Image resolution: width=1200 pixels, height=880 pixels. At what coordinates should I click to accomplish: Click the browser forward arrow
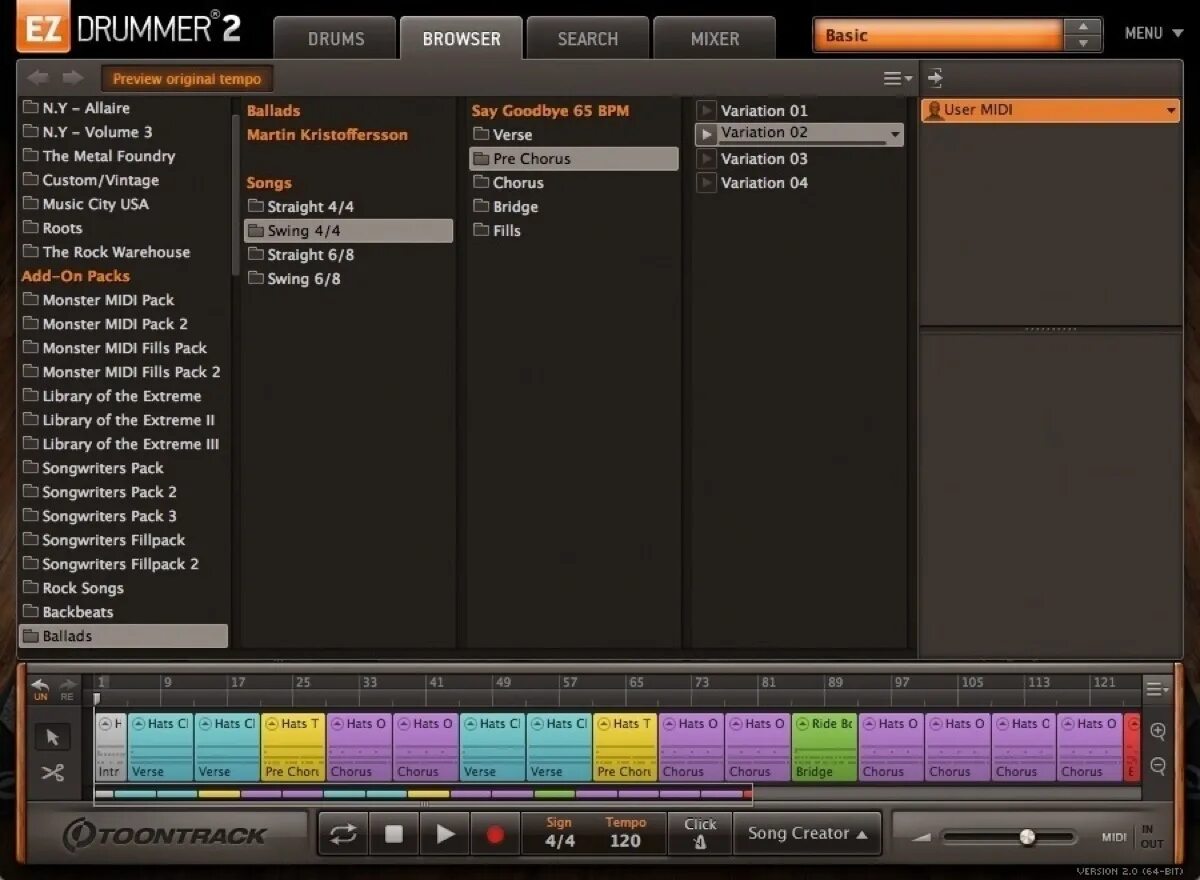72,78
